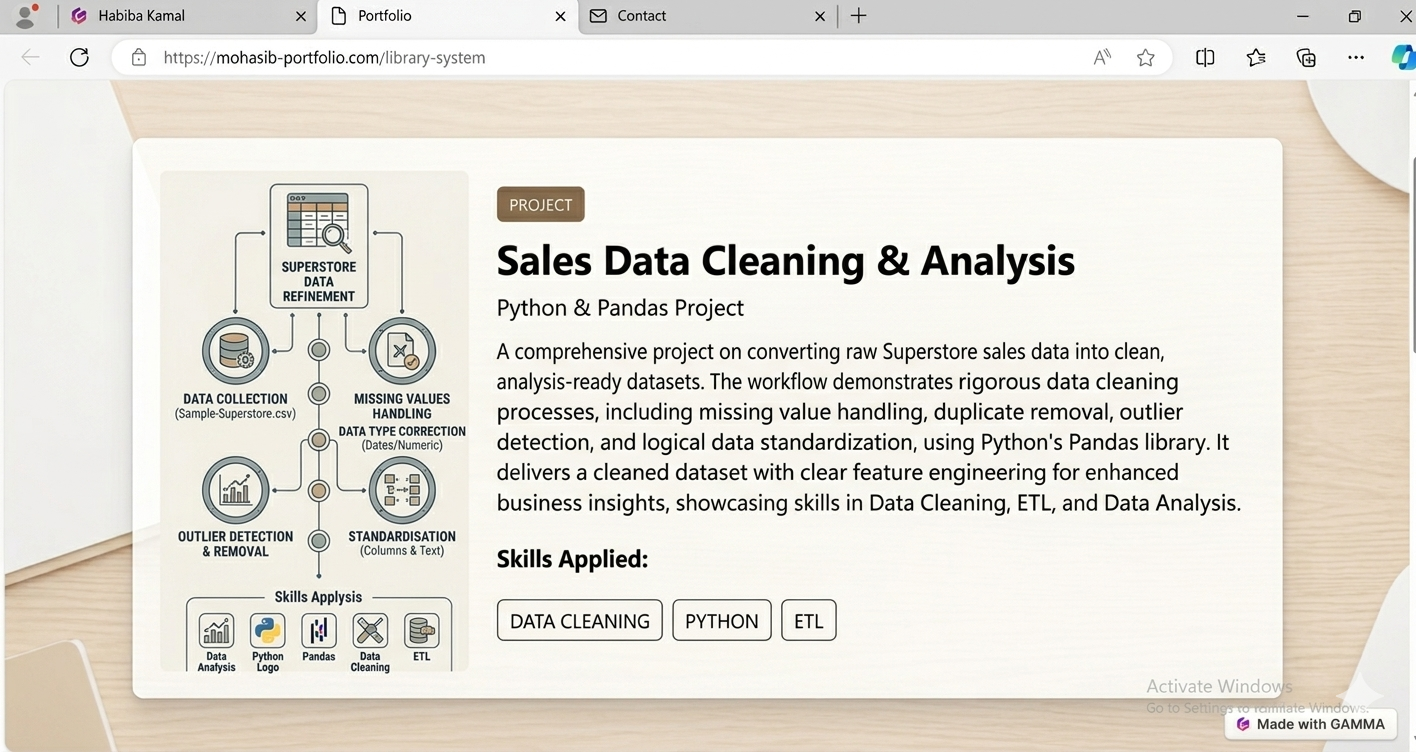Click the Made with GAMMA badge
Image resolution: width=1416 pixels, height=752 pixels.
[x=1310, y=724]
